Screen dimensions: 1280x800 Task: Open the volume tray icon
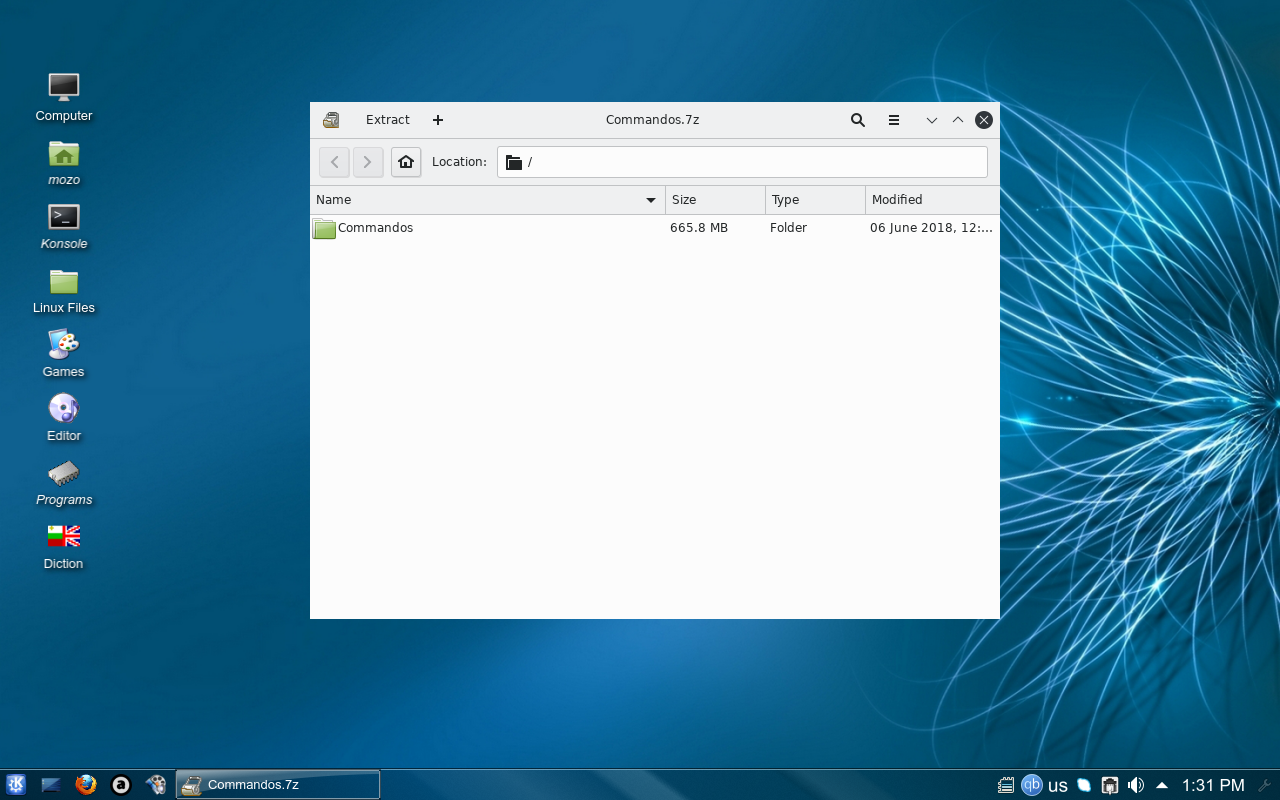1136,785
